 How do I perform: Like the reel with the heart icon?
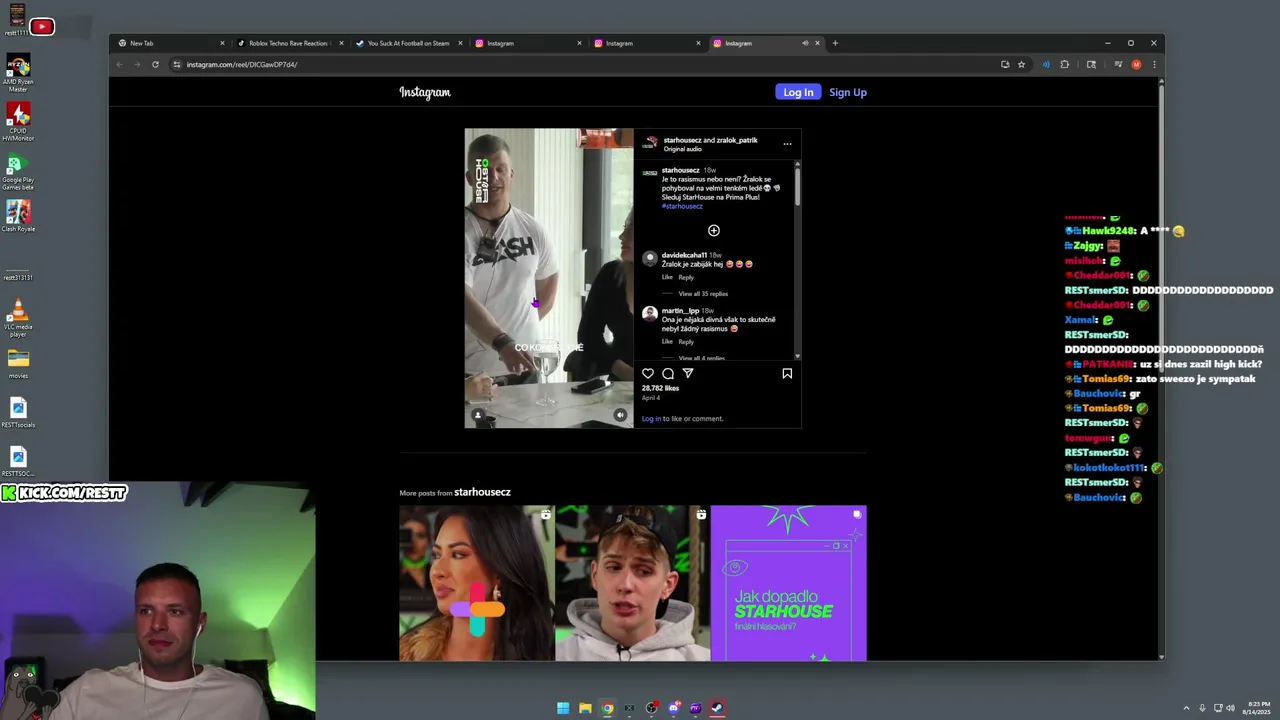coord(648,374)
